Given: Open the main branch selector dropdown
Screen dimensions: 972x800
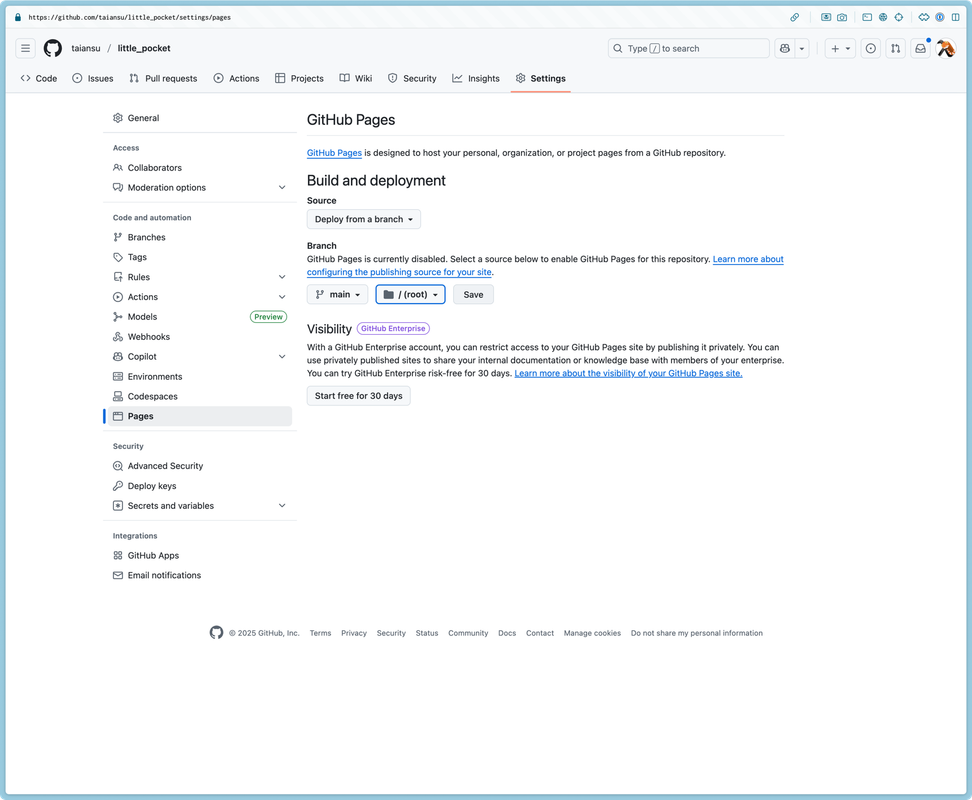Looking at the screenshot, I should 337,294.
